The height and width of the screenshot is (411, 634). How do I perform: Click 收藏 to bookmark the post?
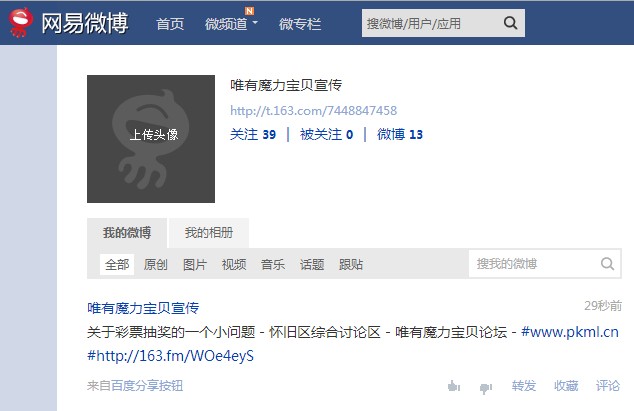(x=566, y=386)
